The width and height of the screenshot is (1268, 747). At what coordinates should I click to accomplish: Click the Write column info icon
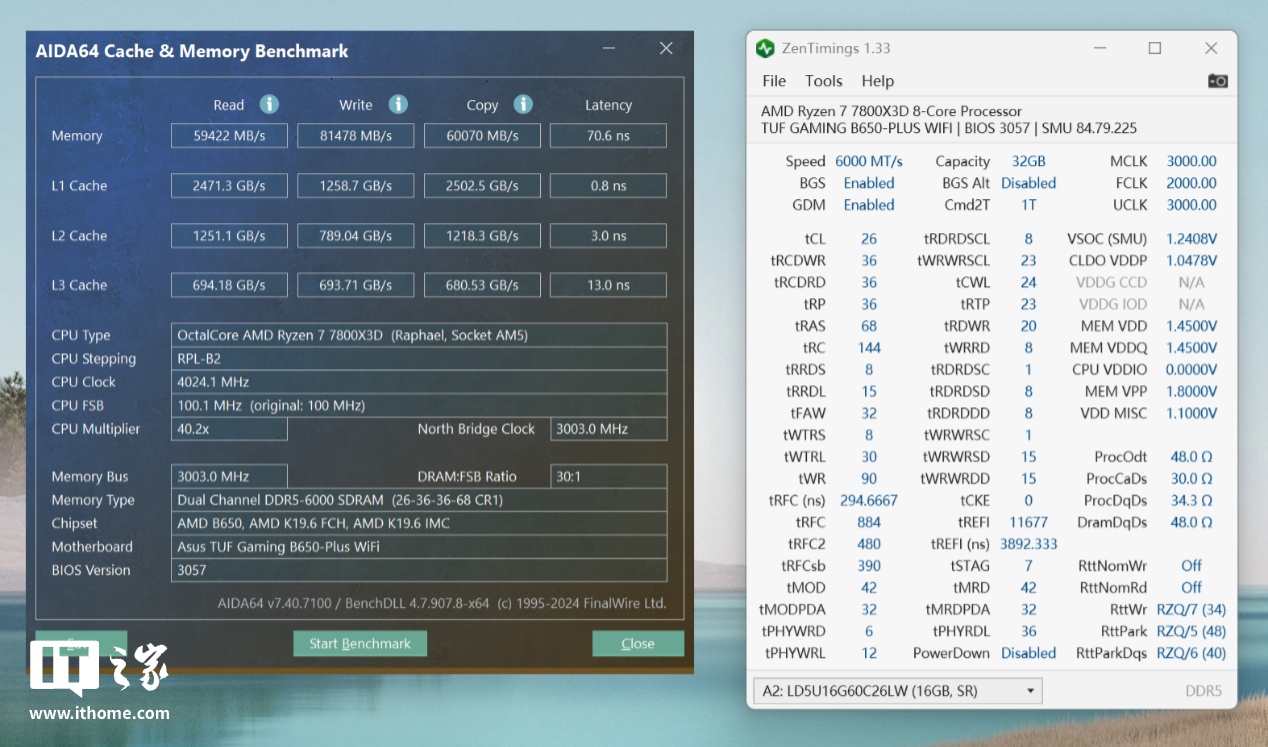tap(398, 105)
